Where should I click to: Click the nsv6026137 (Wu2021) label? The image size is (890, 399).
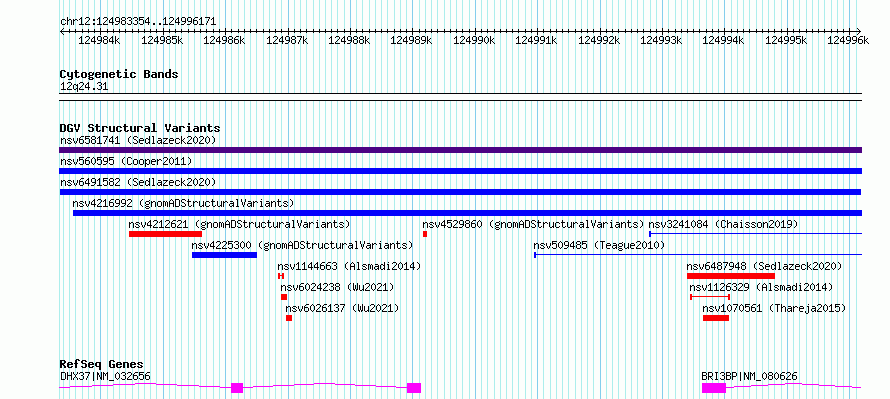(x=342, y=308)
